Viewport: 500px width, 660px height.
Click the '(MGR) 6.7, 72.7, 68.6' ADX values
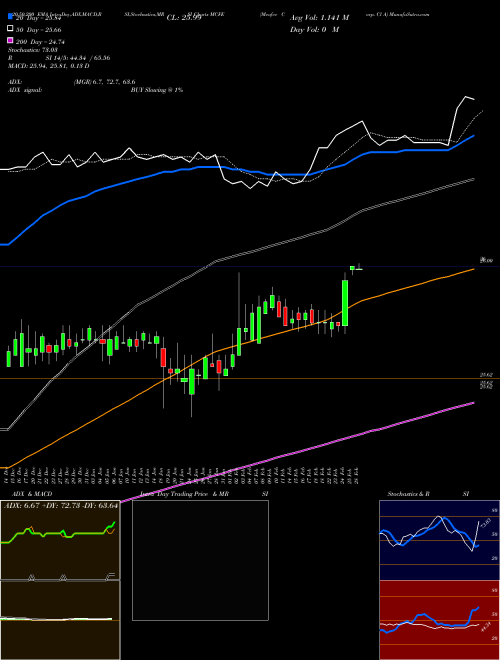(x=104, y=82)
